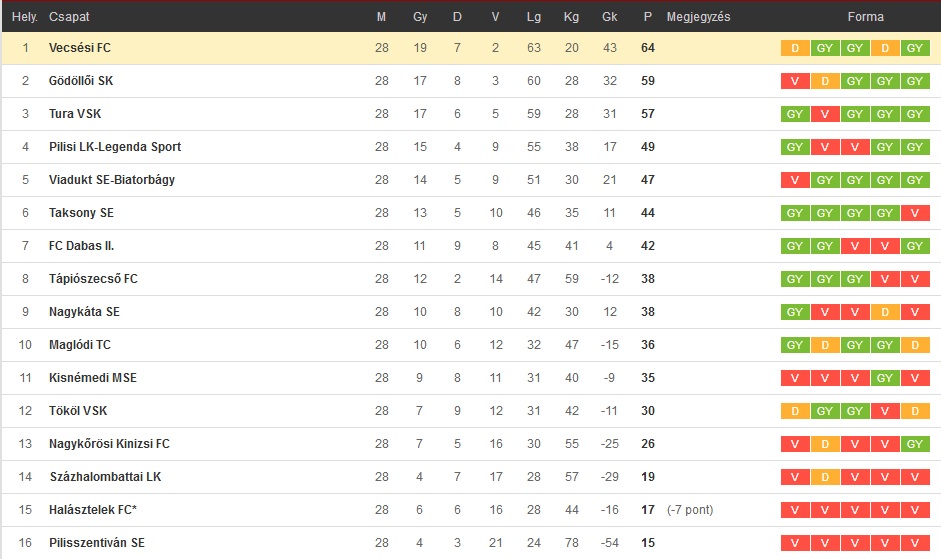Click Vecsési FC's most recent GY form badge
The image size is (941, 559).
(915, 48)
